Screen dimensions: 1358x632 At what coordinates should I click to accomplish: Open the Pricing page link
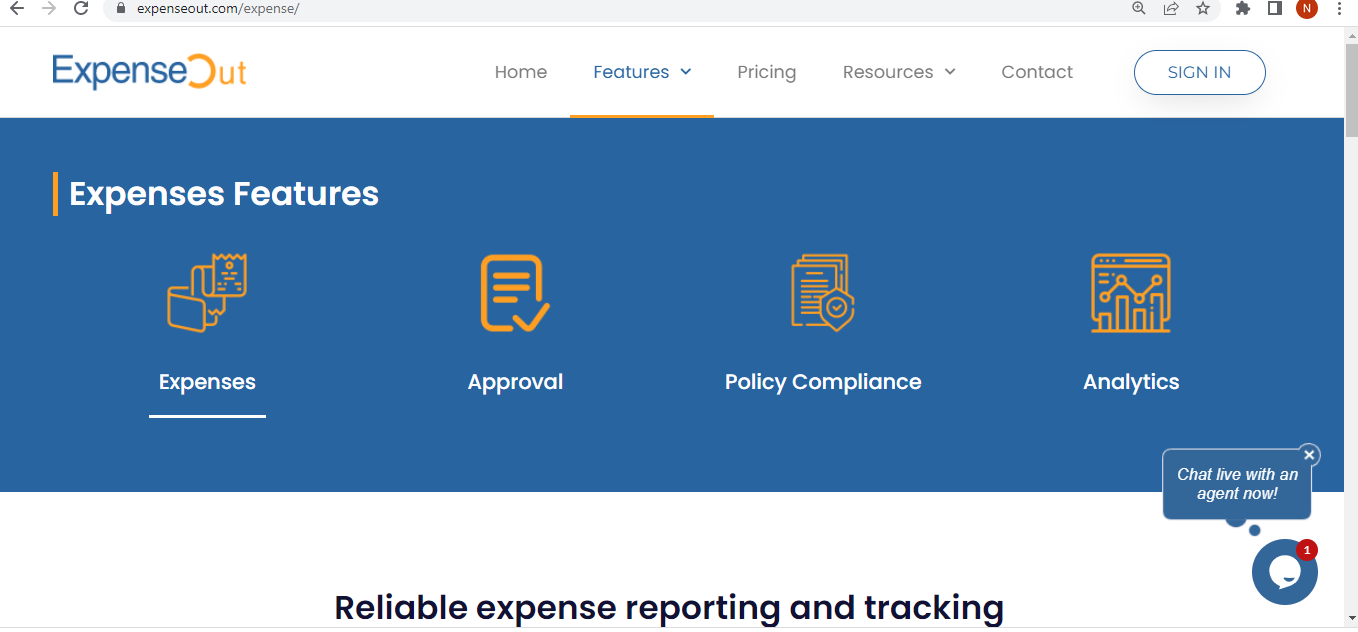(x=766, y=72)
